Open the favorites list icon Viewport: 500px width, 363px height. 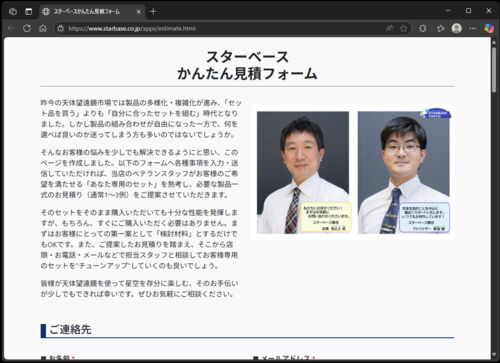point(441,28)
